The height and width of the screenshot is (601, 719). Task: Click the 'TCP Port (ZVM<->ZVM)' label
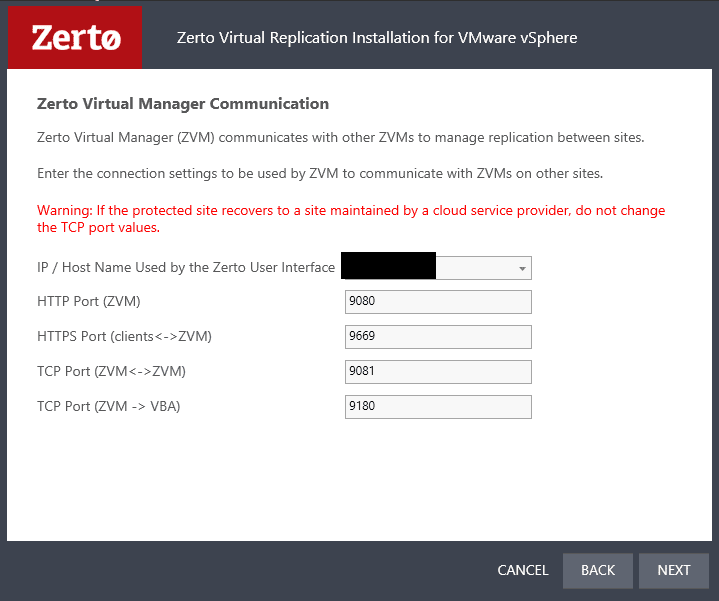point(111,371)
